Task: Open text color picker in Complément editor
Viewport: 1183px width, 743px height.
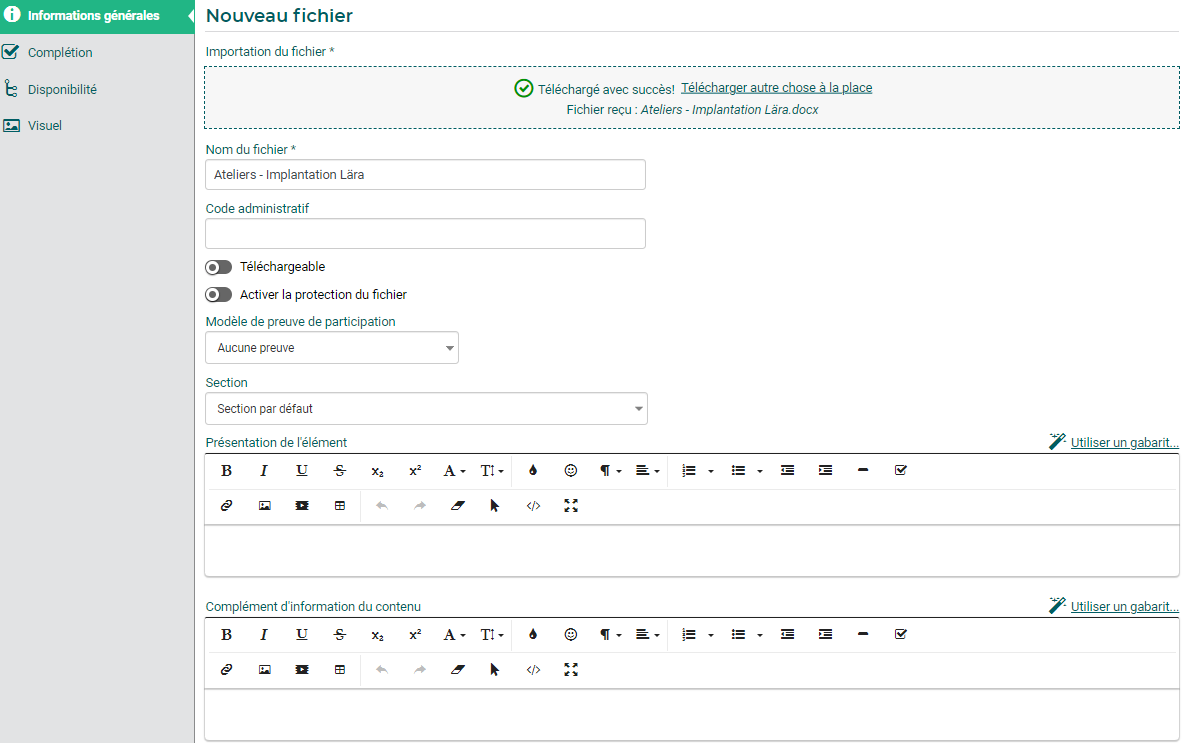Action: [533, 634]
